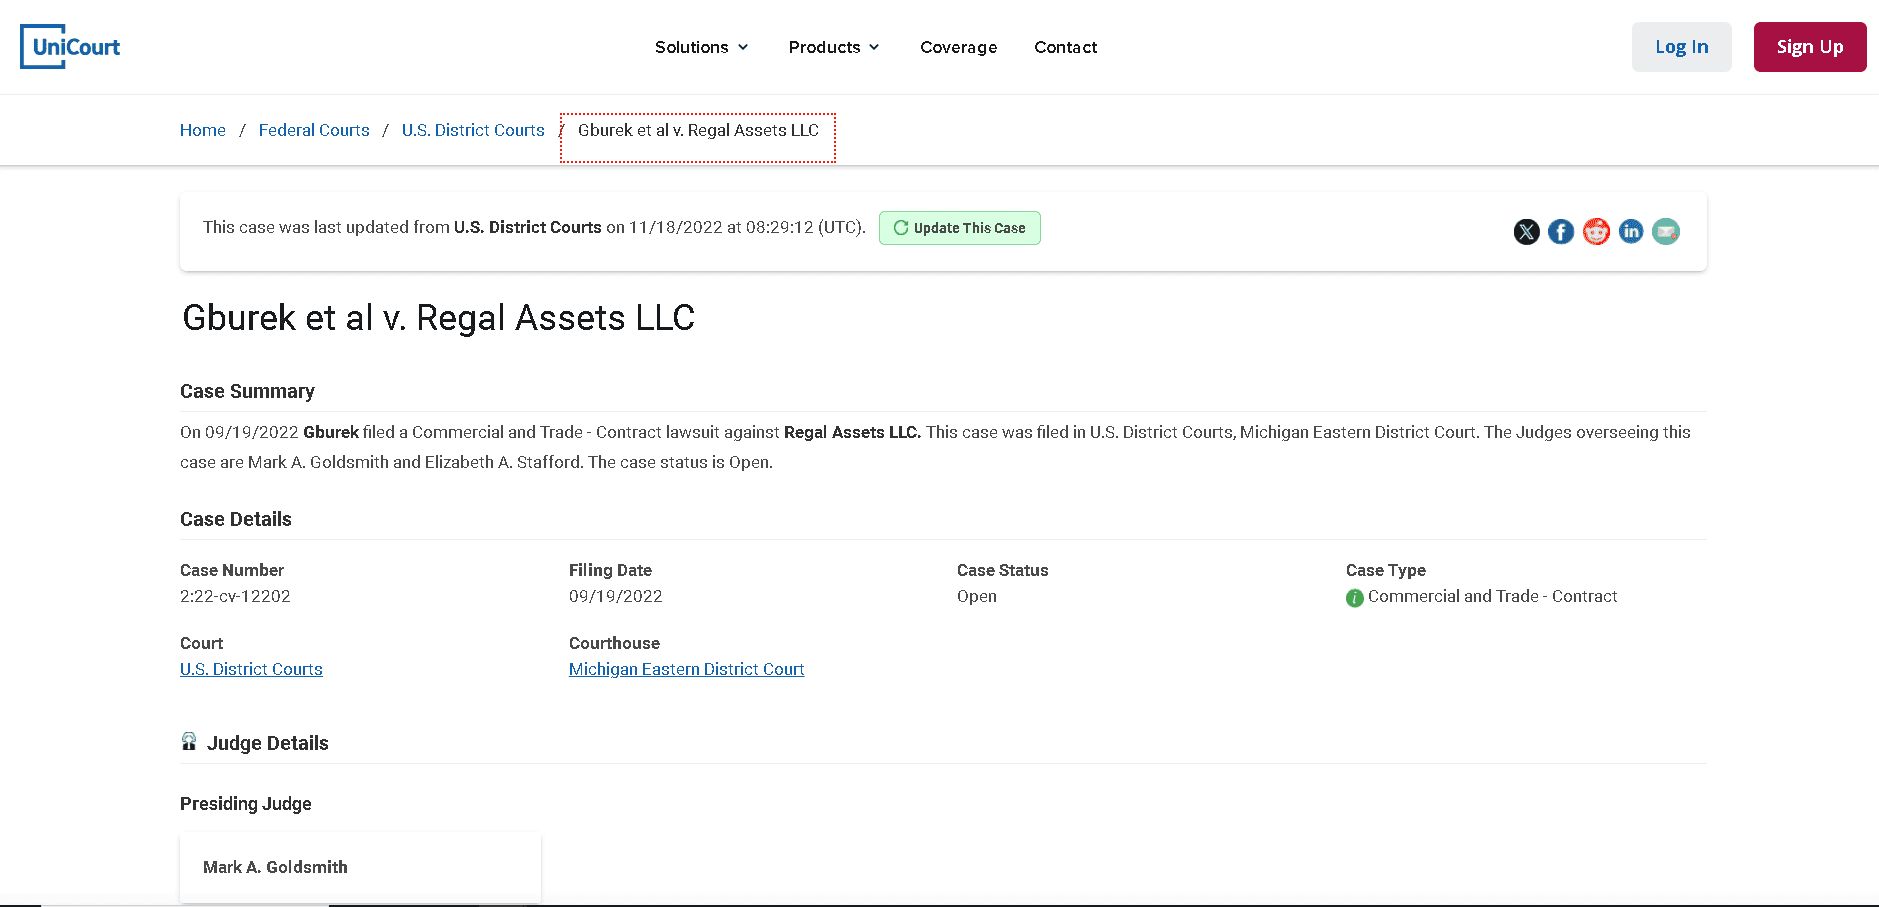Share case on Reddit

point(1596,232)
